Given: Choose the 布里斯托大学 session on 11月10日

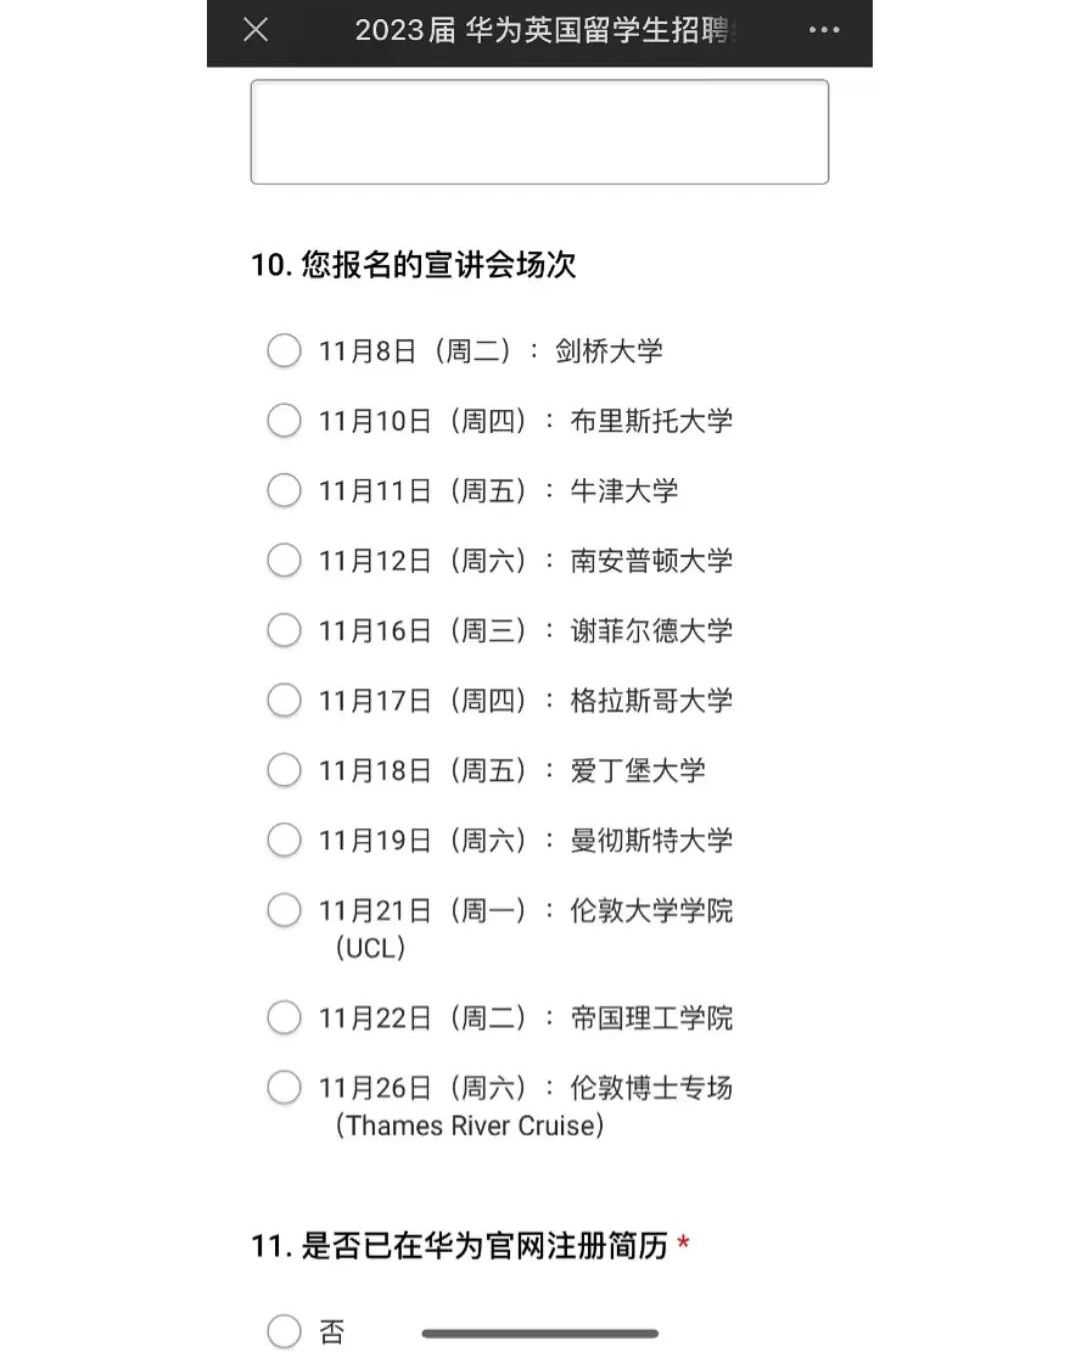Looking at the screenshot, I should pos(284,421).
